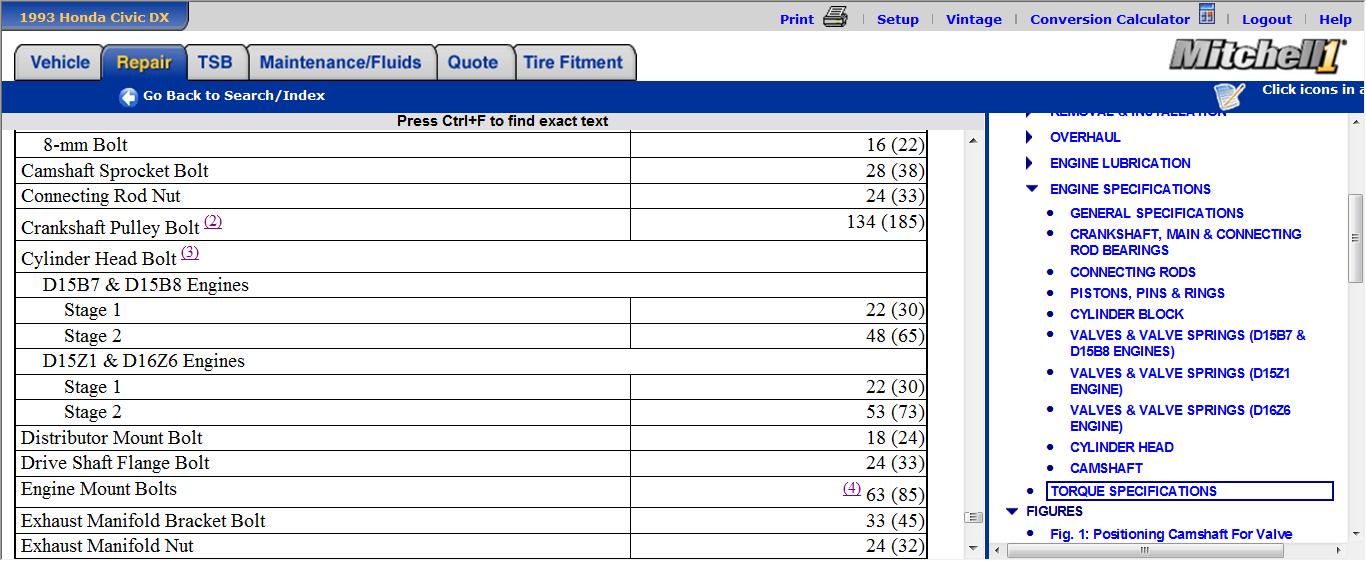Select CONNECTING RODS link

[x=1133, y=272]
